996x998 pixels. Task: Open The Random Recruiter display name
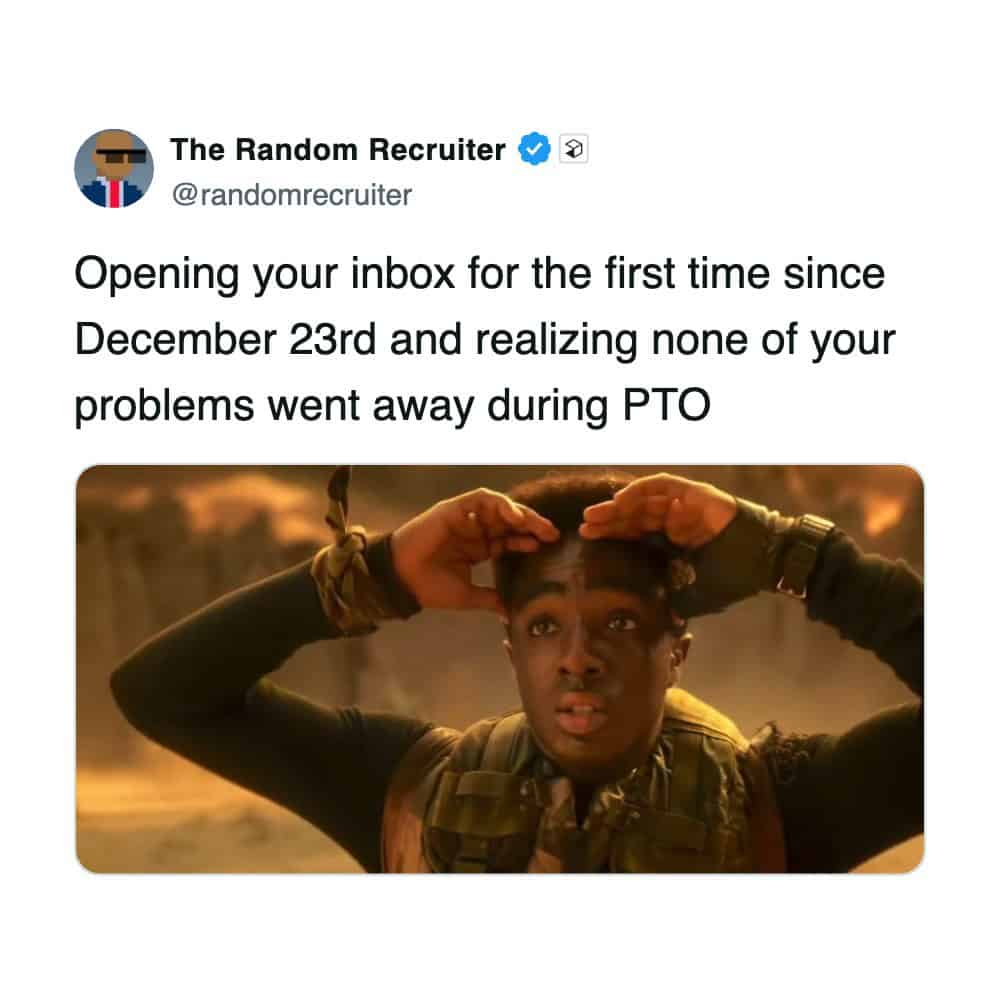click(x=338, y=150)
